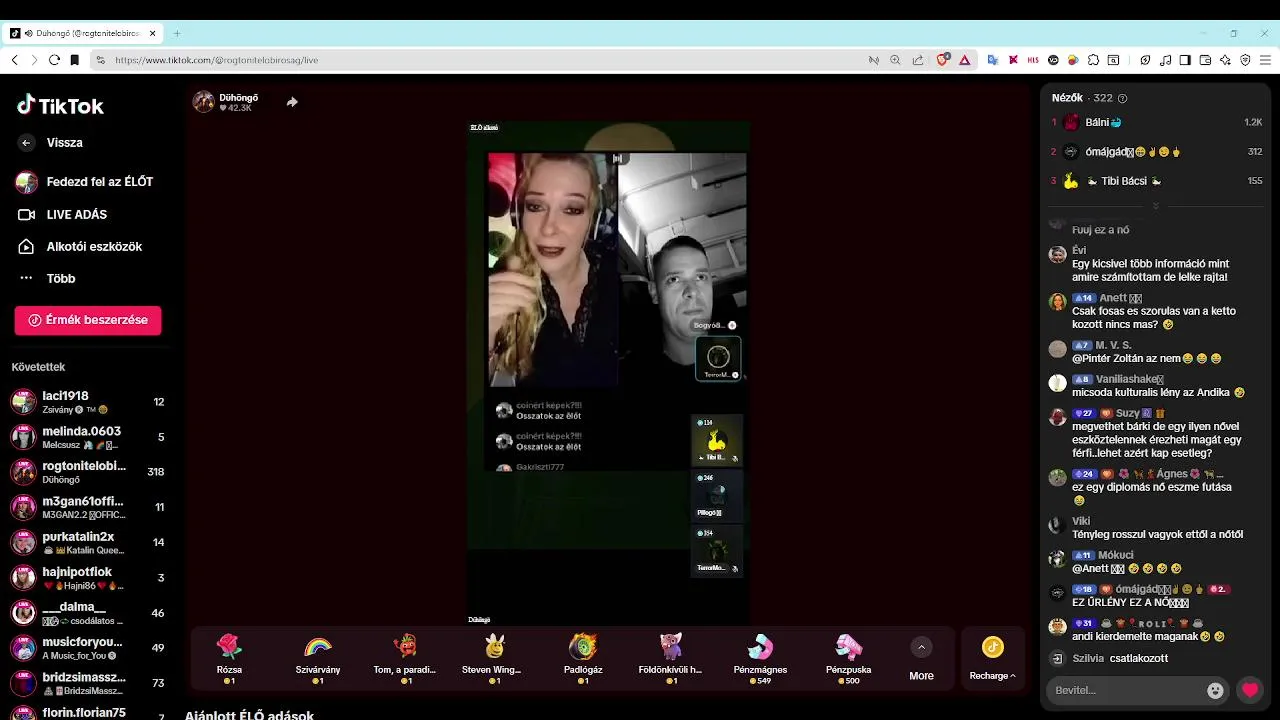Image resolution: width=1280 pixels, height=720 pixels.
Task: Open the VPN shield icon
Action: point(1245,60)
